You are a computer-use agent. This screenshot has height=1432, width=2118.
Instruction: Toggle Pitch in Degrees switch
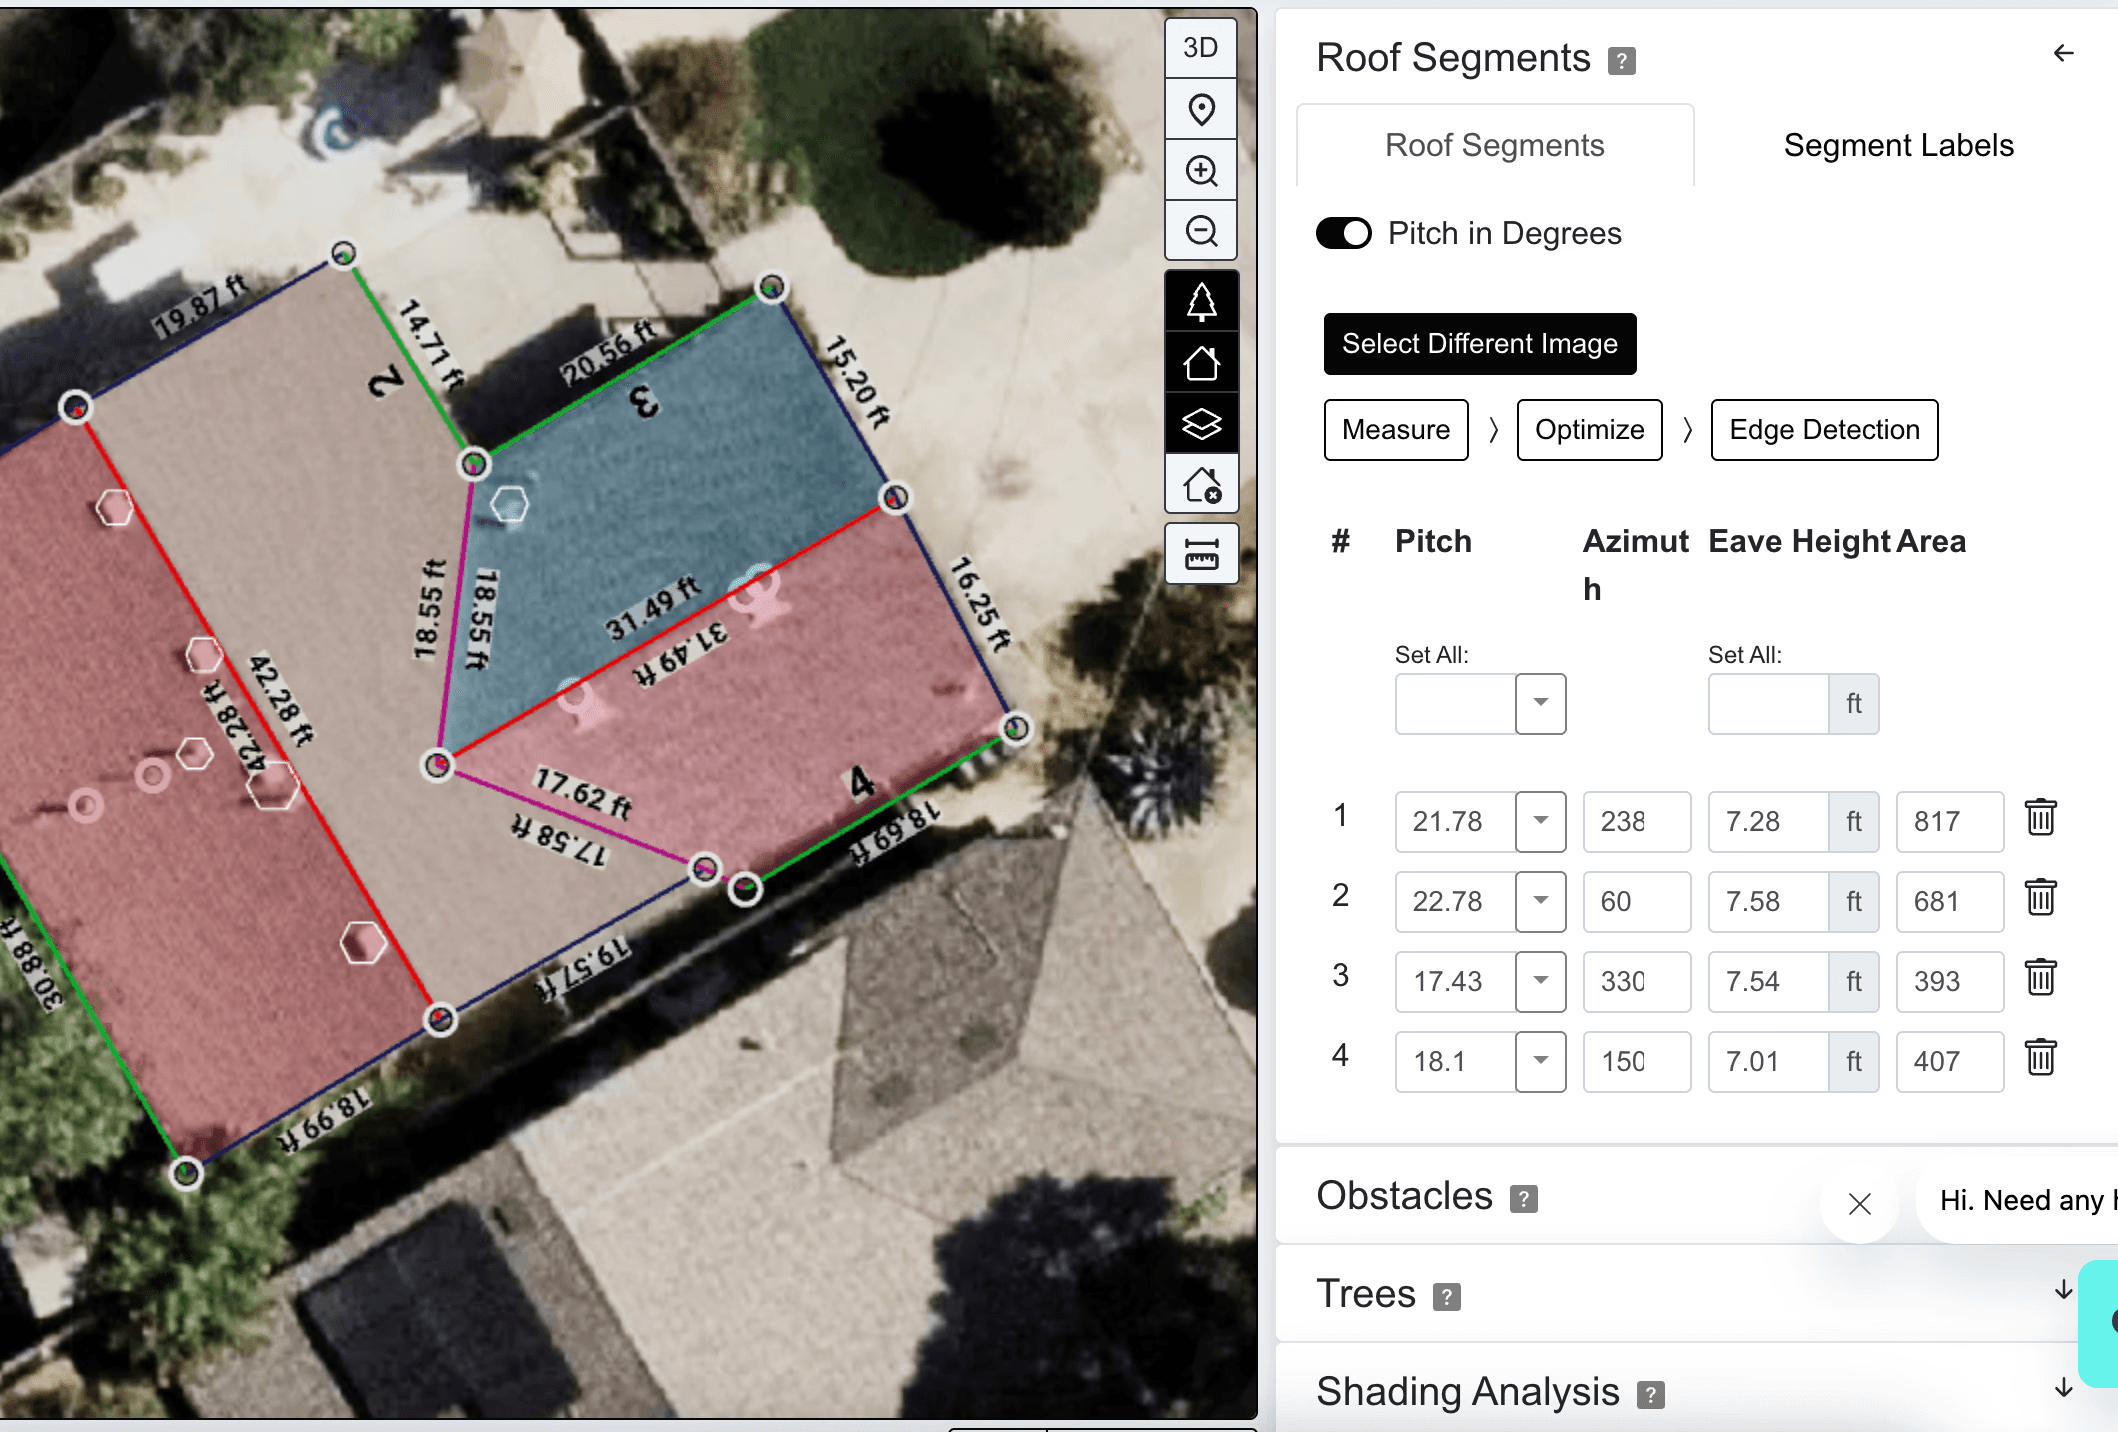tap(1343, 233)
